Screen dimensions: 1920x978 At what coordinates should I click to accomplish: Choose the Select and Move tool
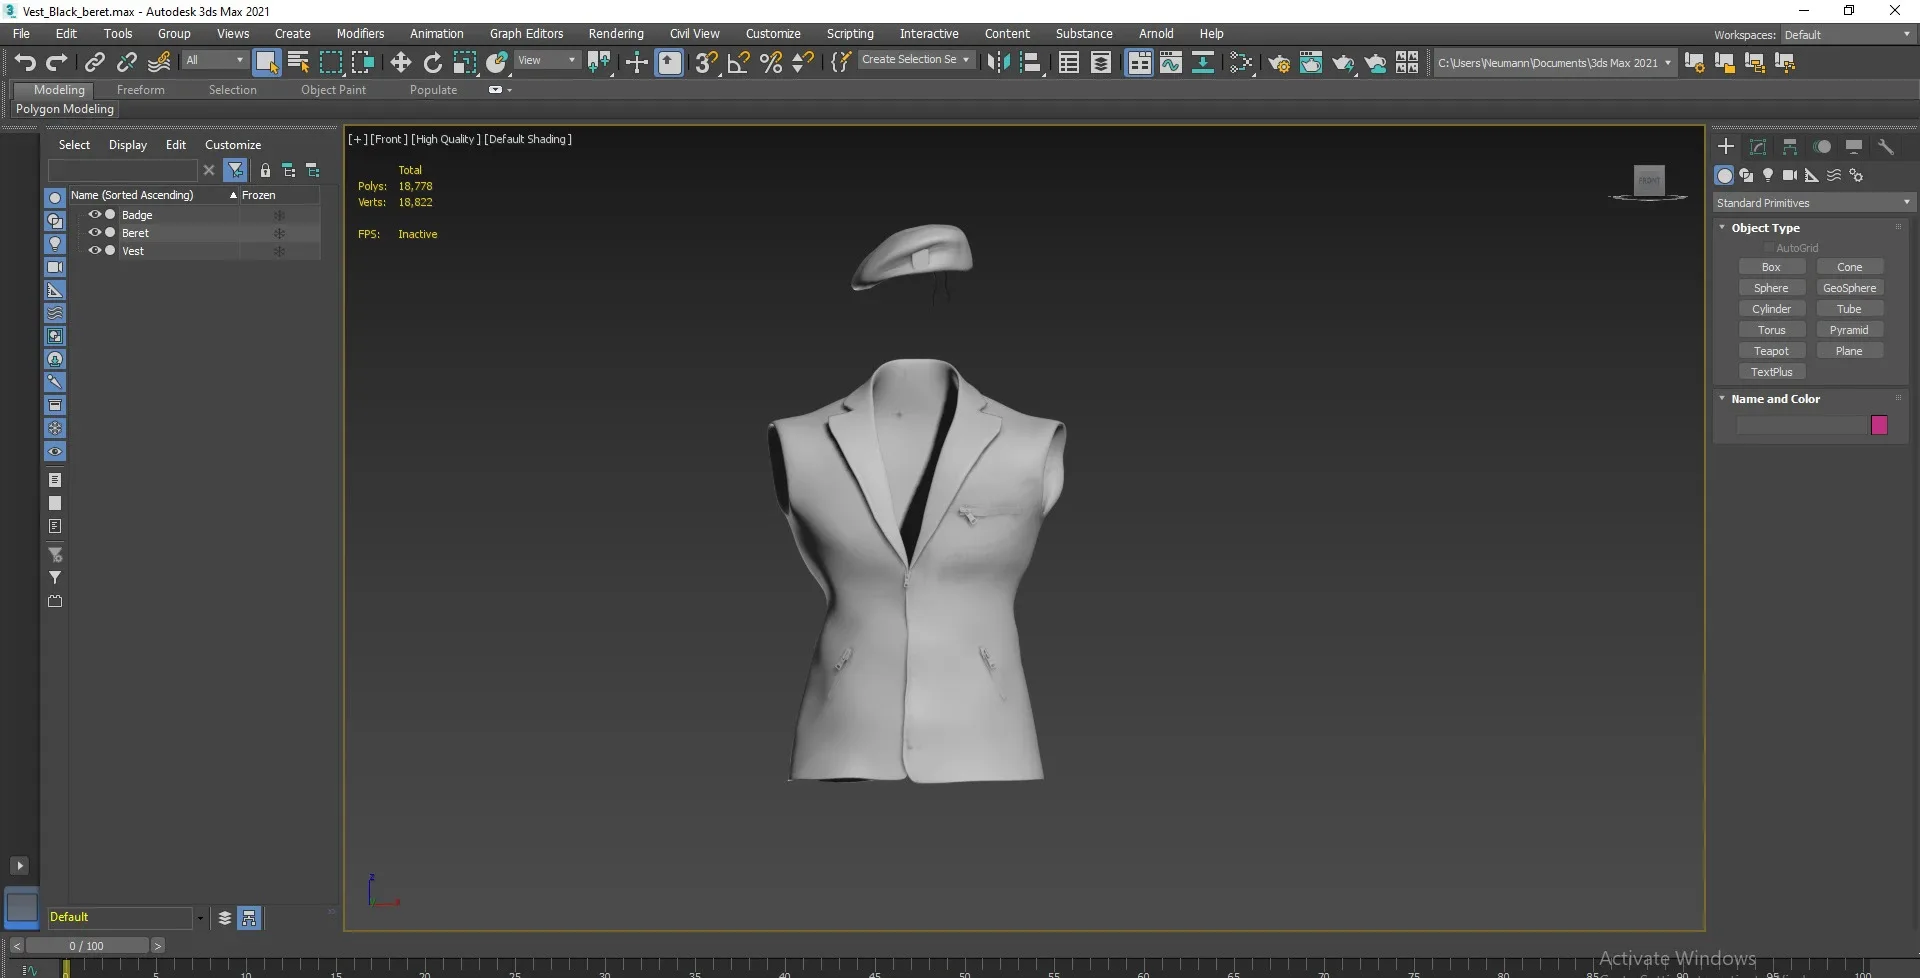400,62
